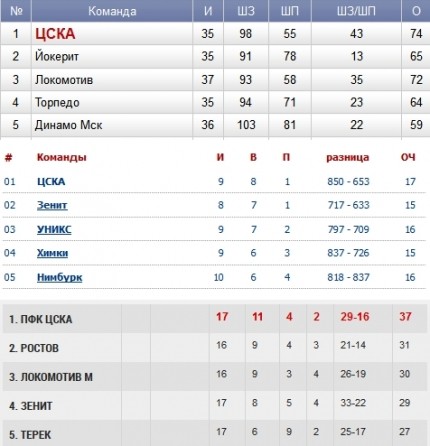Click ЛОКОМОТИВ М in football standings

click(x=51, y=377)
